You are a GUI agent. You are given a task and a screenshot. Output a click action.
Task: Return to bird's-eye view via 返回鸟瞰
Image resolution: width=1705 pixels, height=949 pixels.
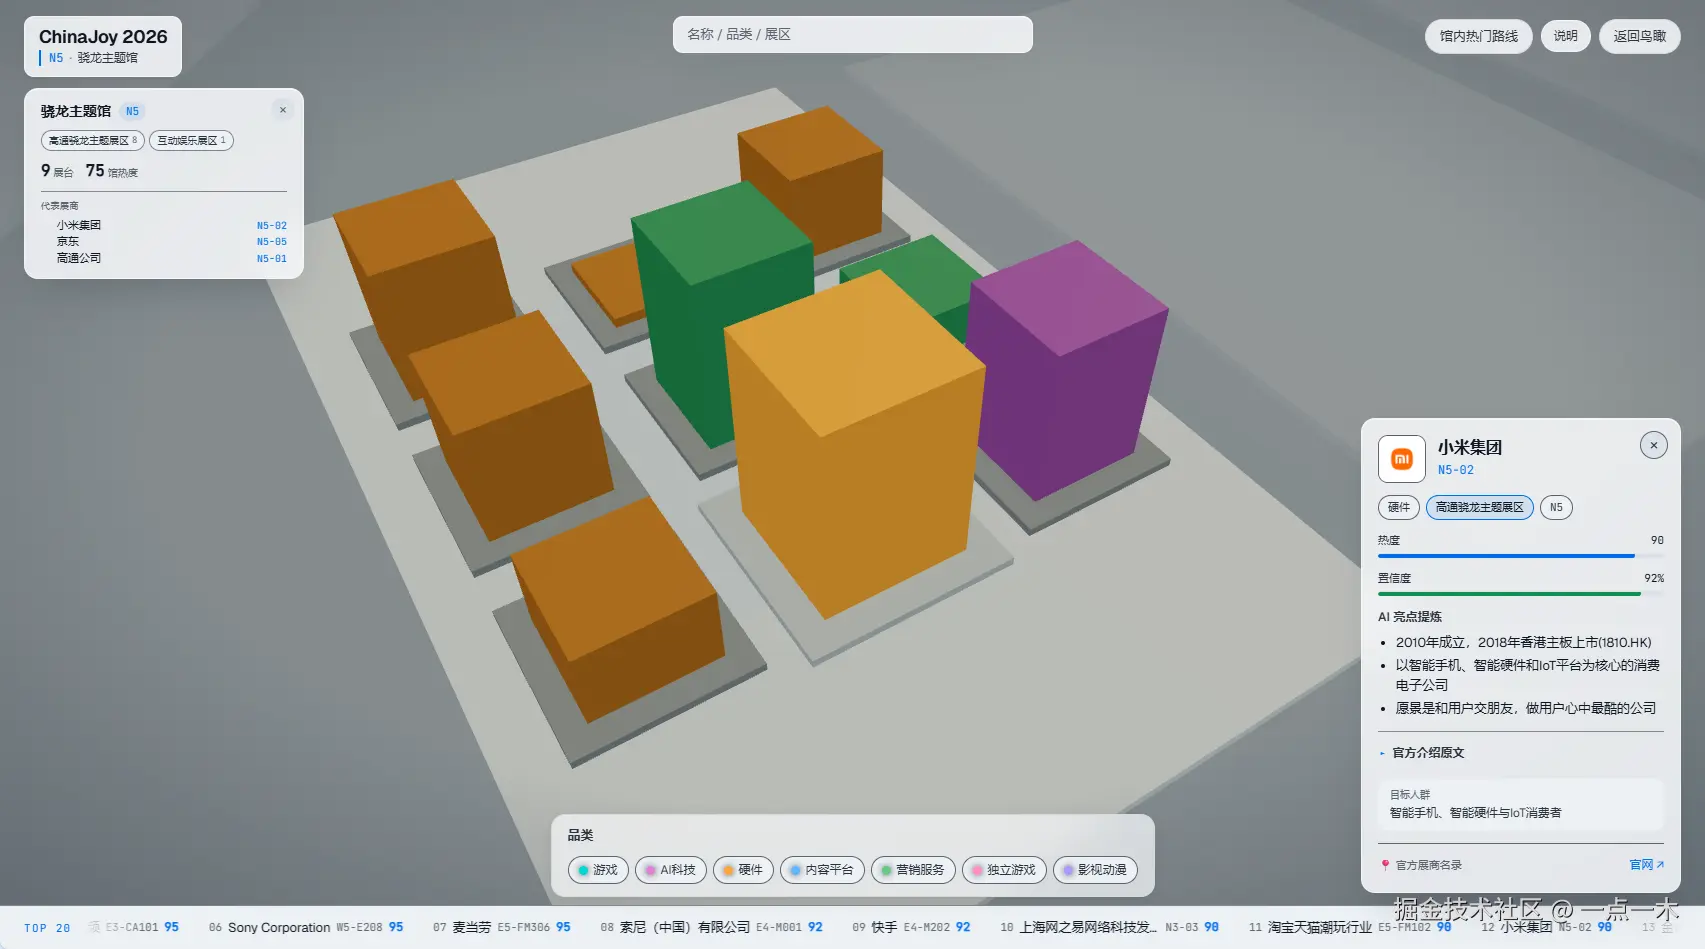[x=1640, y=36]
